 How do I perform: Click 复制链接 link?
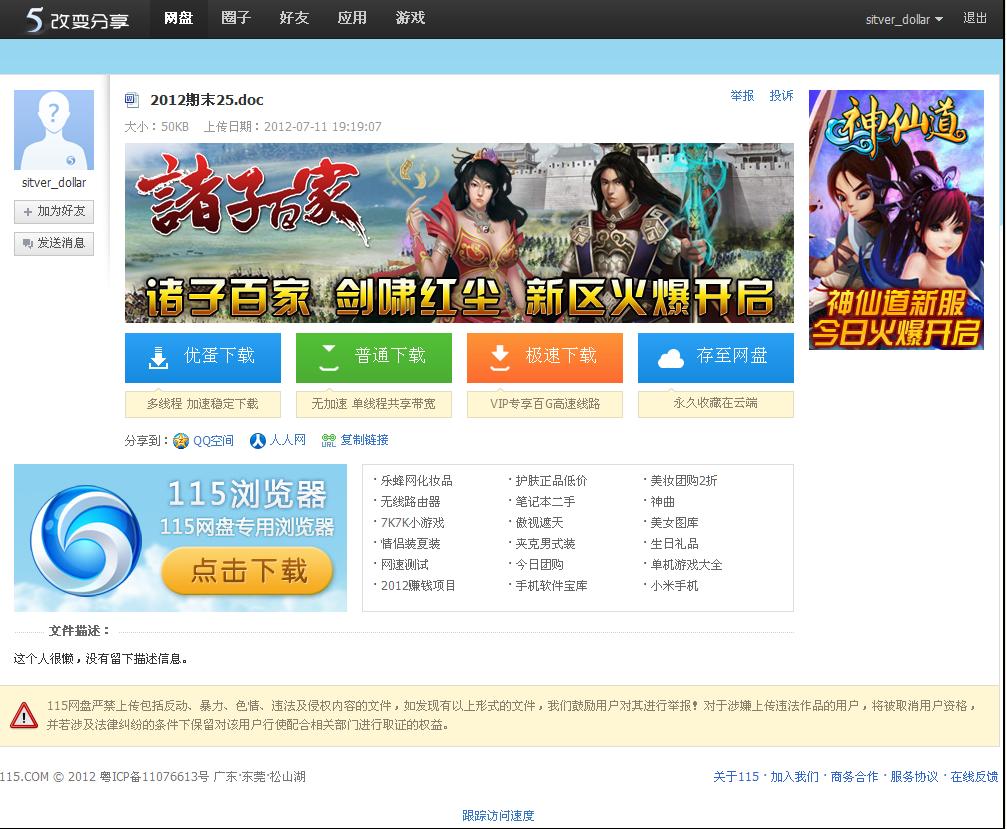tap(364, 440)
